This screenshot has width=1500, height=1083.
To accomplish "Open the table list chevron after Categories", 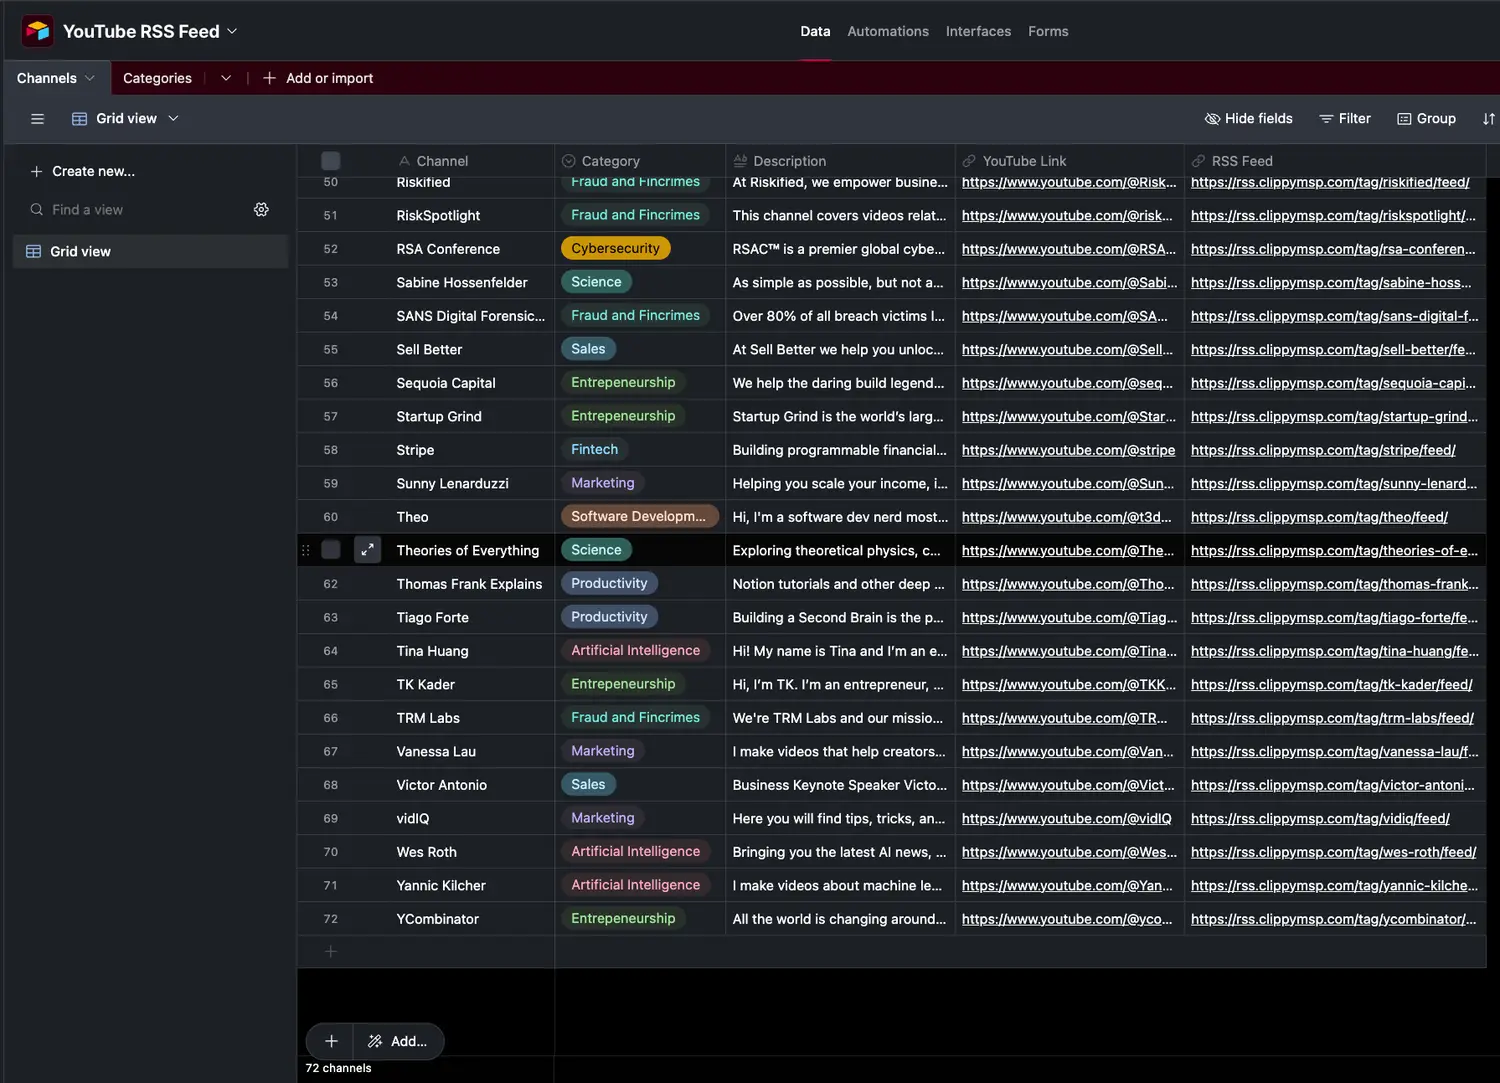I will [226, 78].
